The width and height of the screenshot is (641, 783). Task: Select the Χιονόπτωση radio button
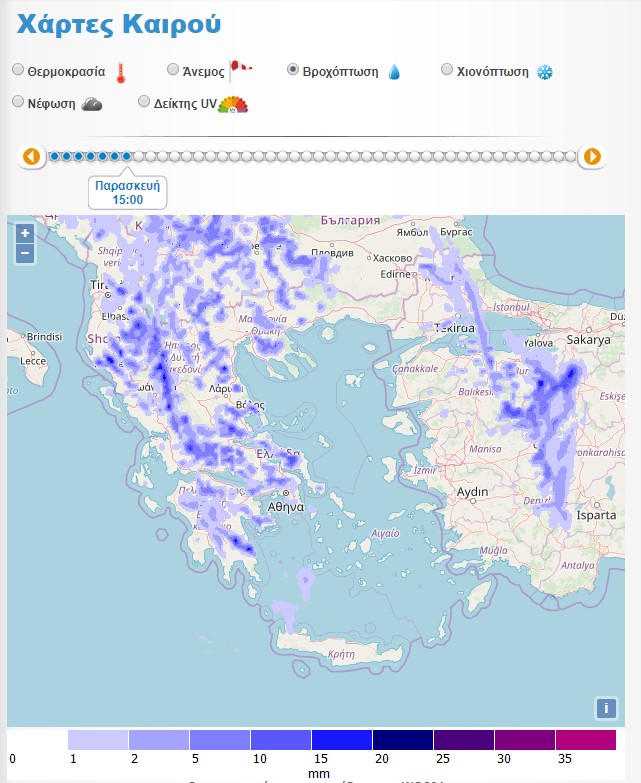448,70
